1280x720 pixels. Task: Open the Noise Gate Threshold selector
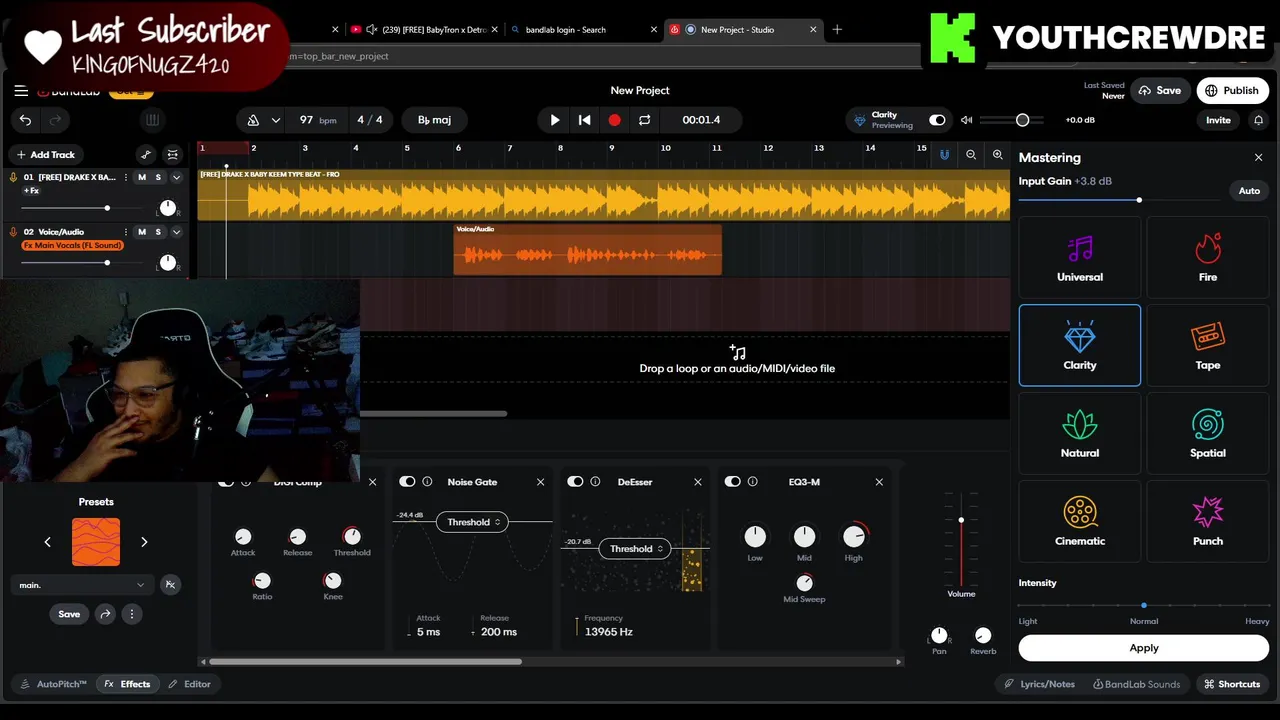pos(472,522)
